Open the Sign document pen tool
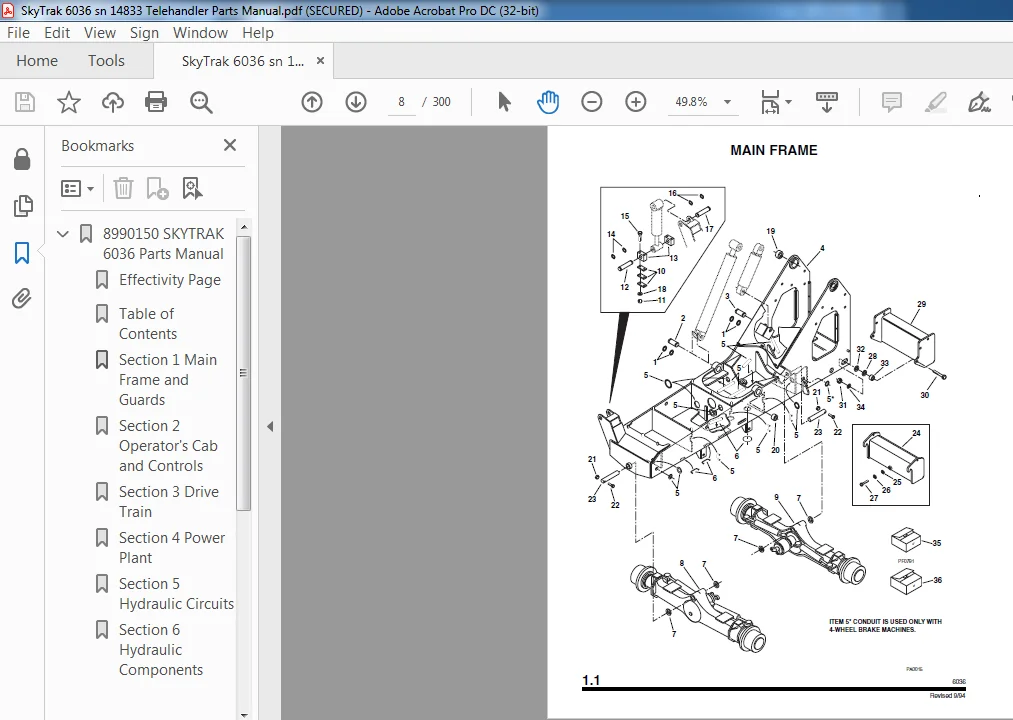The image size is (1013, 720). (979, 102)
